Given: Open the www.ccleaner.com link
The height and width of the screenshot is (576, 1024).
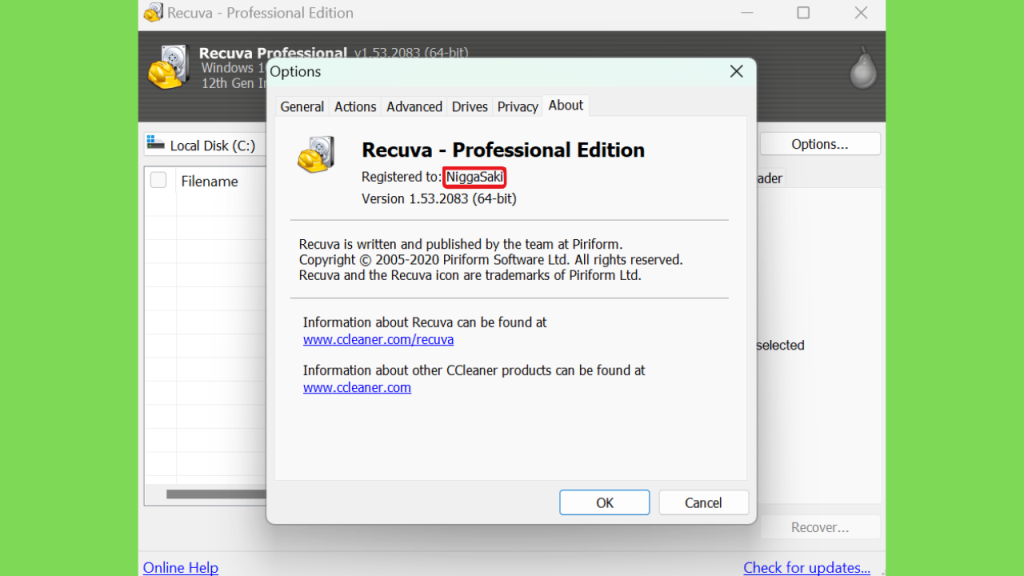Looking at the screenshot, I should 357,387.
